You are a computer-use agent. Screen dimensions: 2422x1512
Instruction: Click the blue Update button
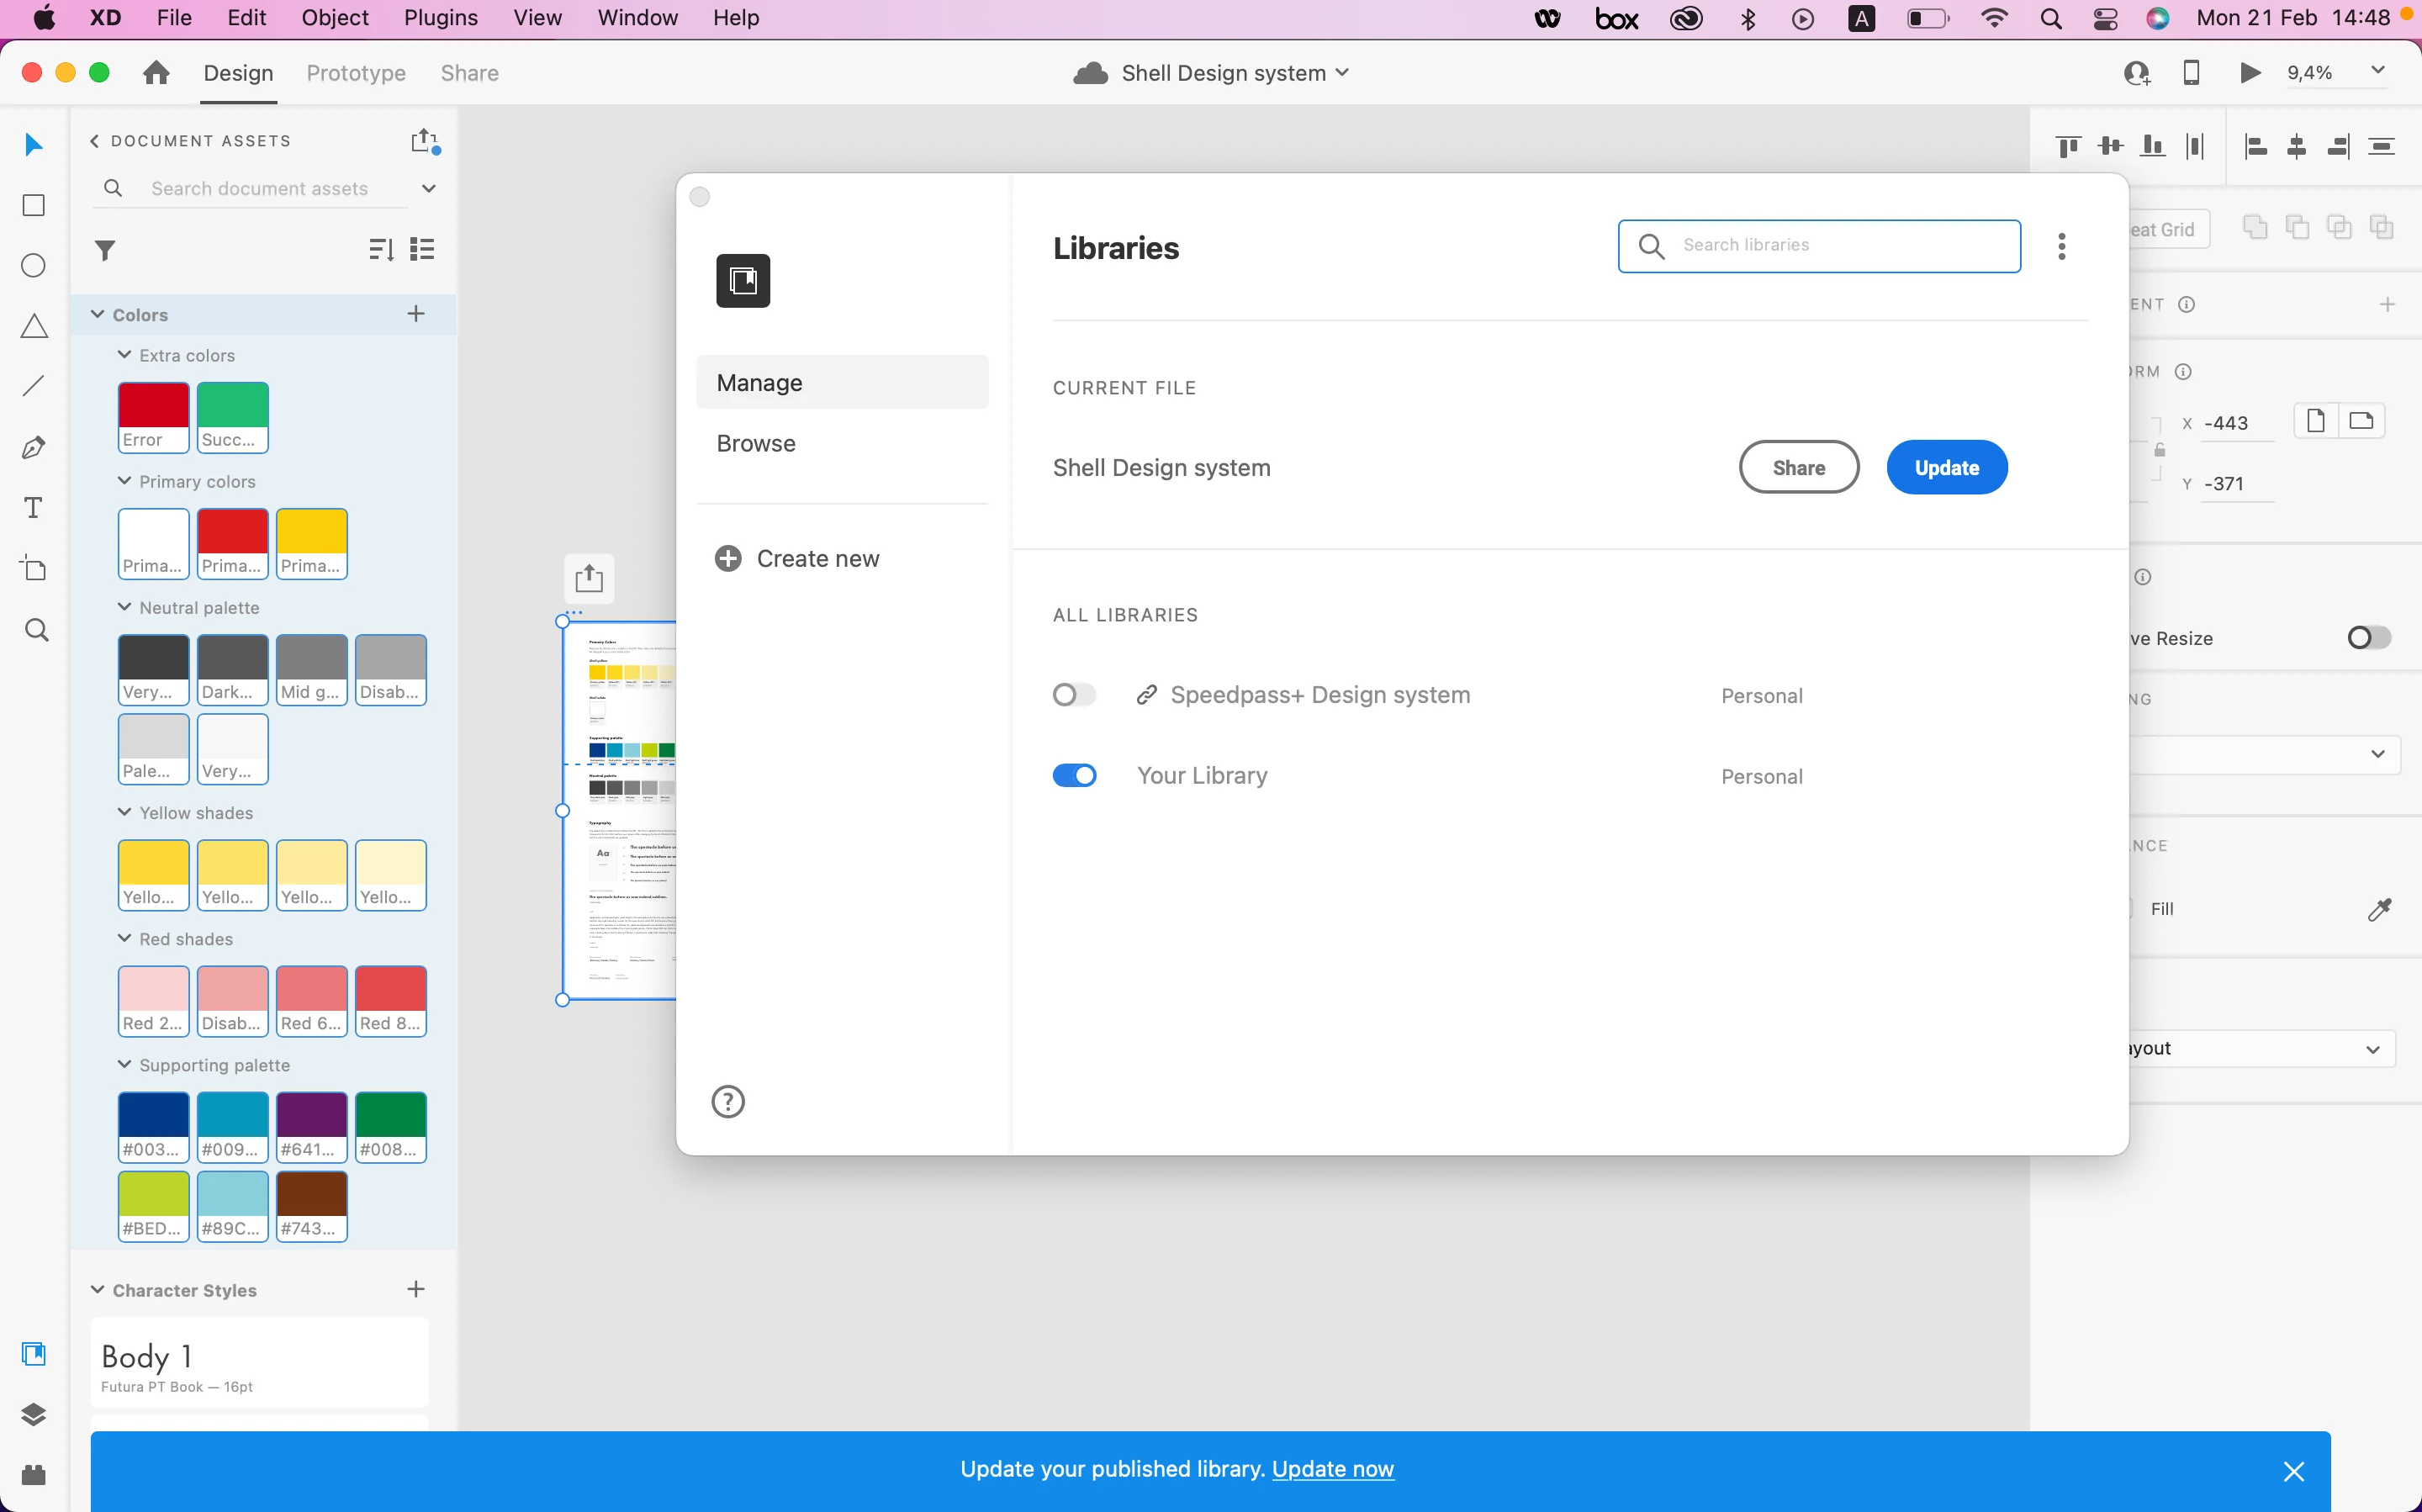click(x=1946, y=468)
